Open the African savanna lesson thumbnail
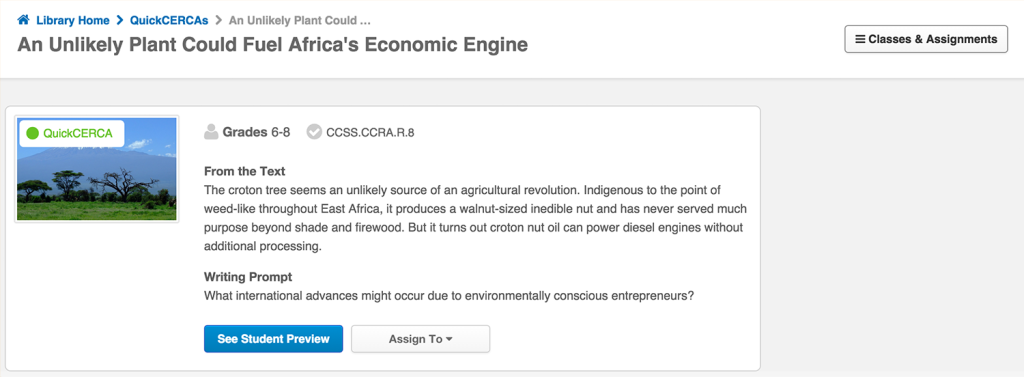This screenshot has width=1024, height=377. click(x=97, y=169)
